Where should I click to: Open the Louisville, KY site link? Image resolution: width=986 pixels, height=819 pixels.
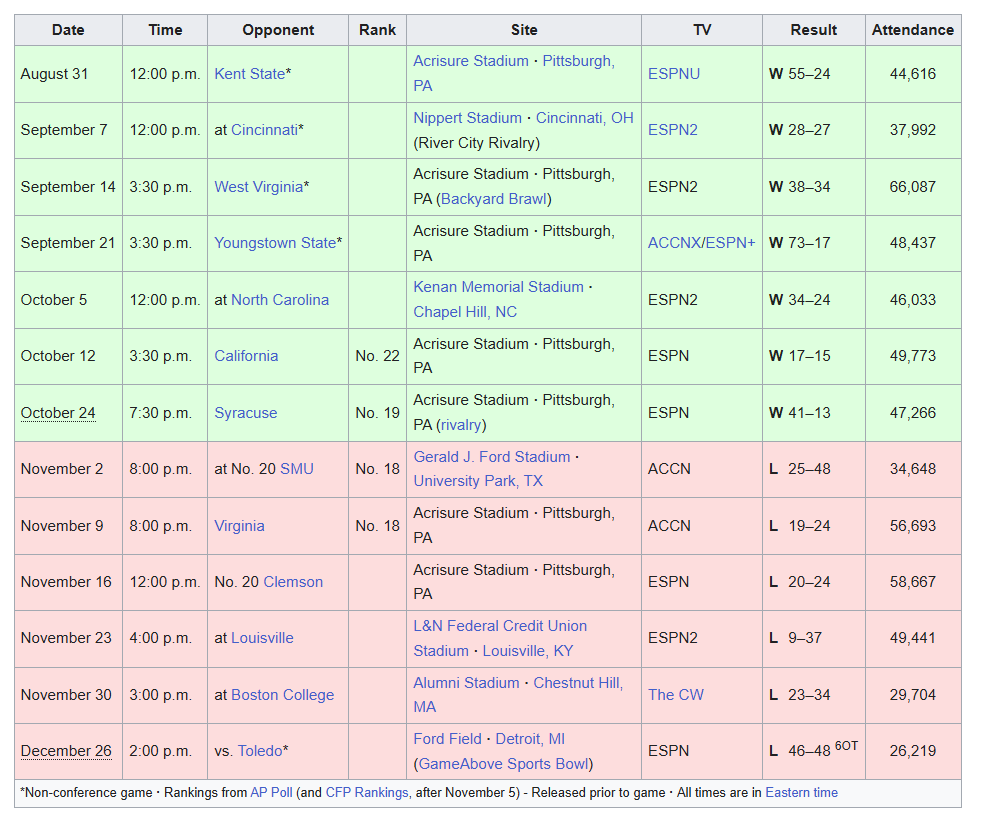pyautogui.click(x=528, y=650)
